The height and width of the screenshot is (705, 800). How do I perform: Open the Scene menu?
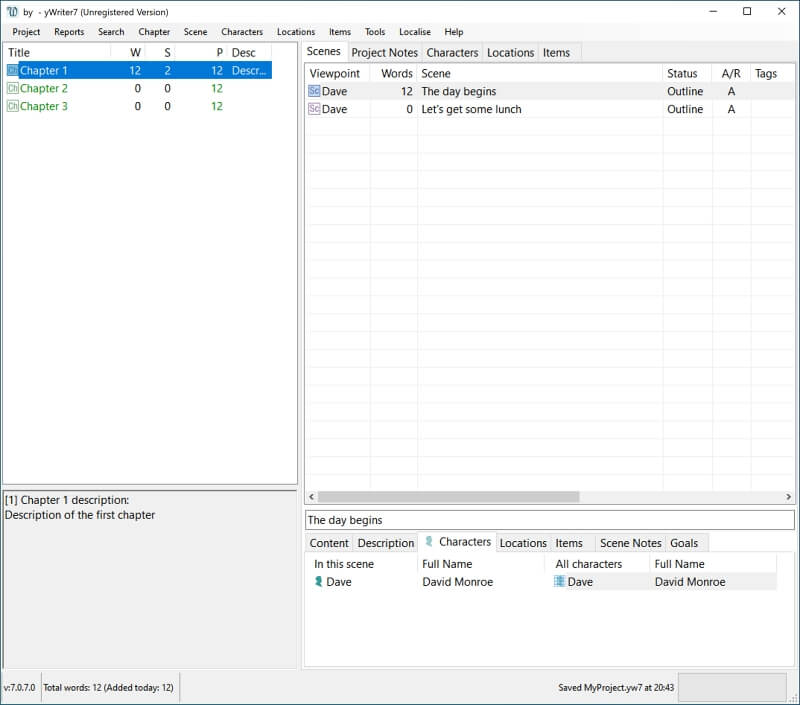195,32
